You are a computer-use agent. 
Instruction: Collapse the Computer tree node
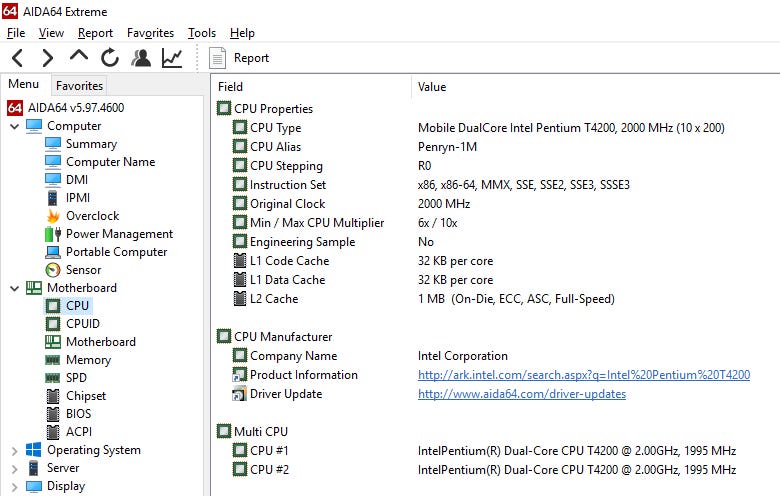14,126
